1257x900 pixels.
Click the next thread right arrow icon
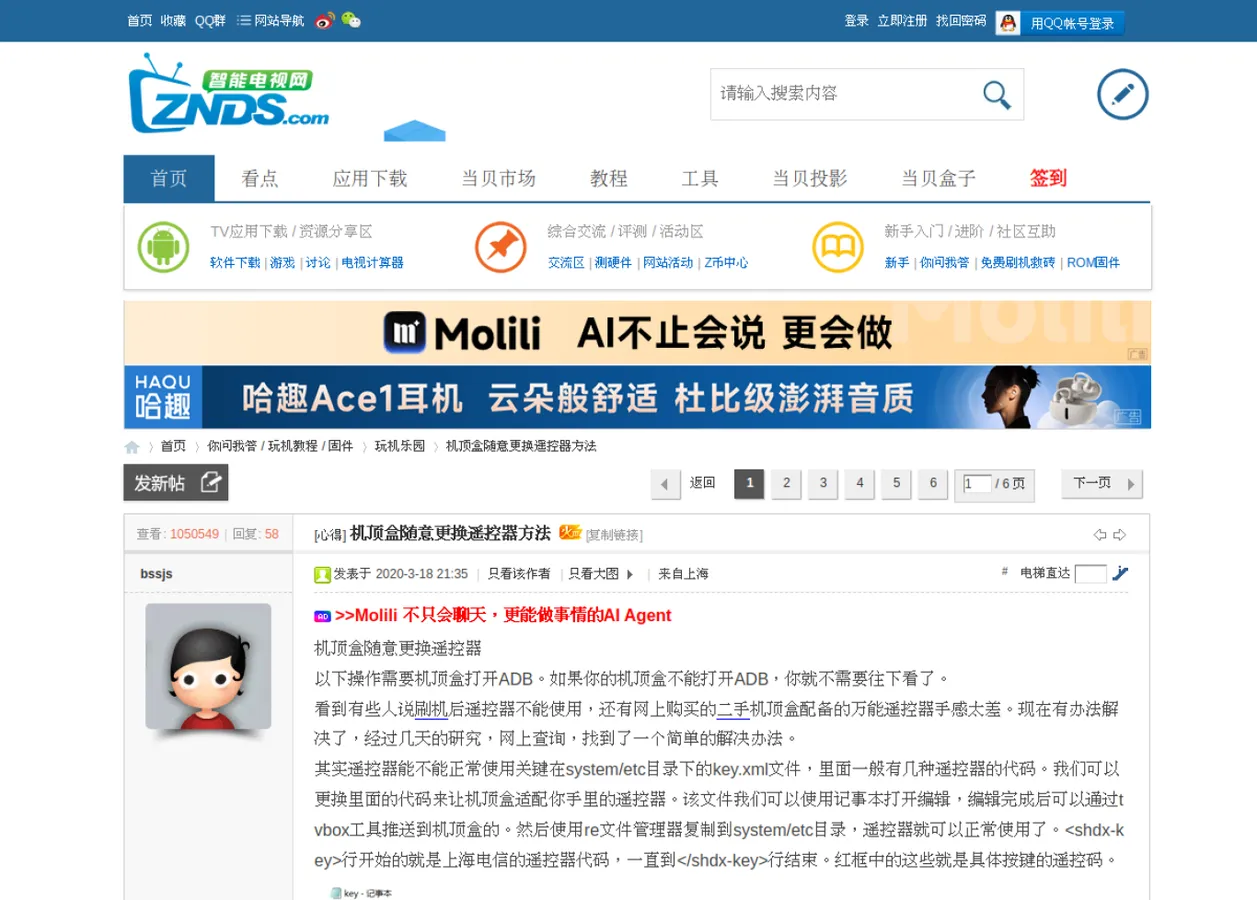pos(1119,535)
